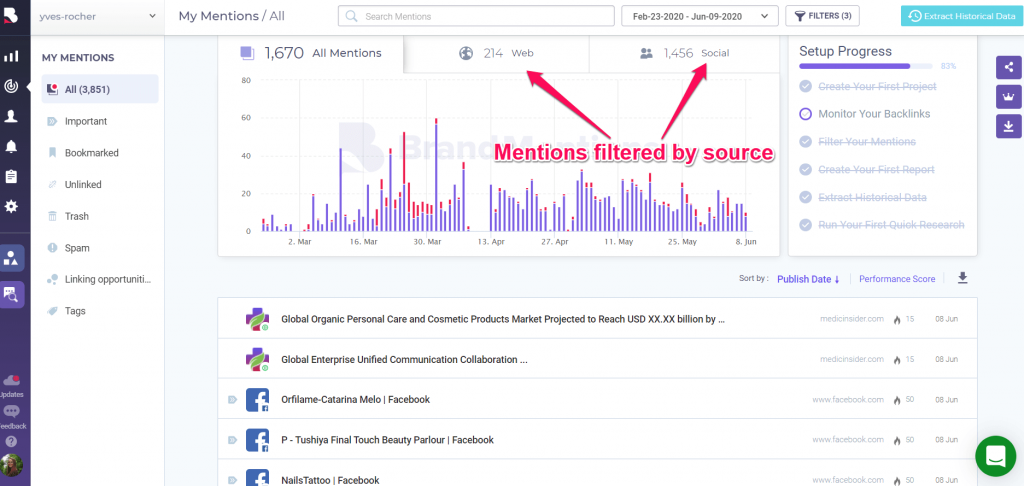Open the Orfilame-Catarina Melo | Facebook mention
The width and height of the screenshot is (1024, 486).
[355, 399]
